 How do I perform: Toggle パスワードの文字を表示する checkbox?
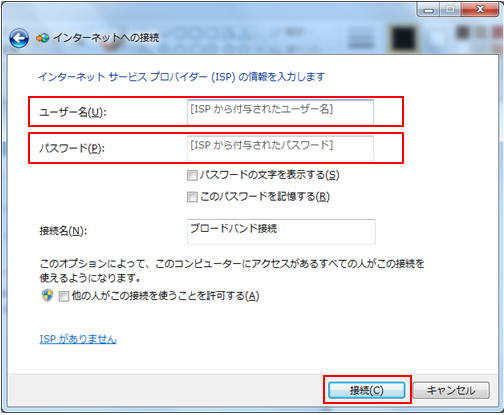point(192,175)
